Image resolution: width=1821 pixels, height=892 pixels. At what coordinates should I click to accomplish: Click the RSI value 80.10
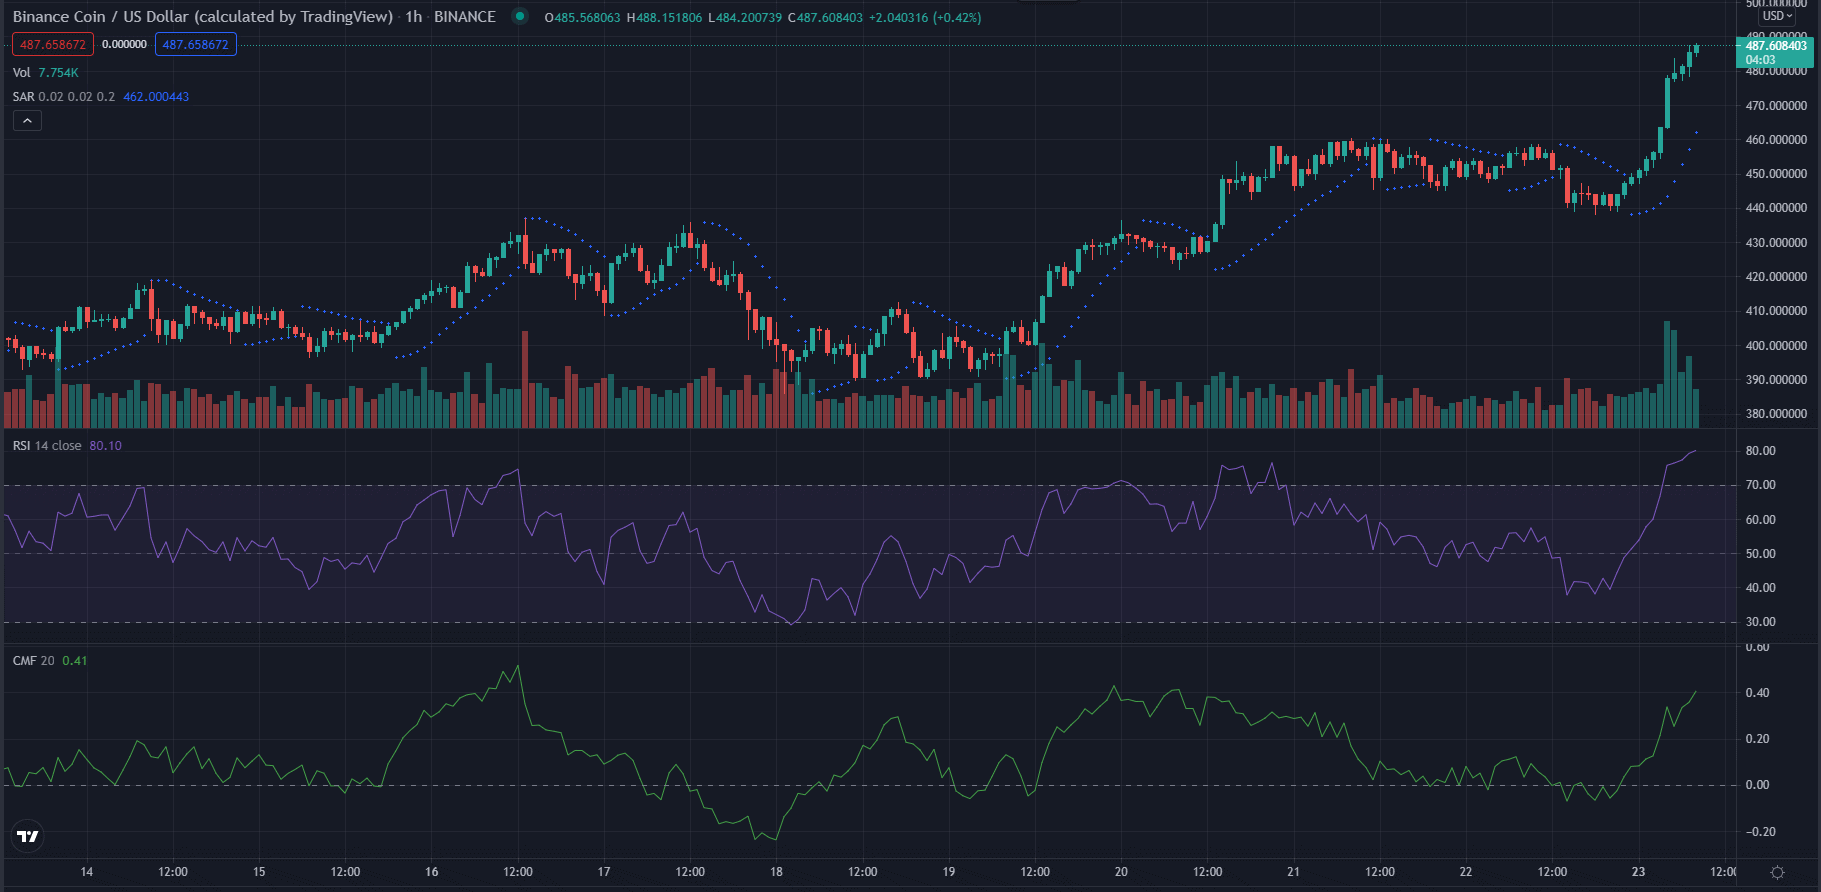[x=106, y=446]
